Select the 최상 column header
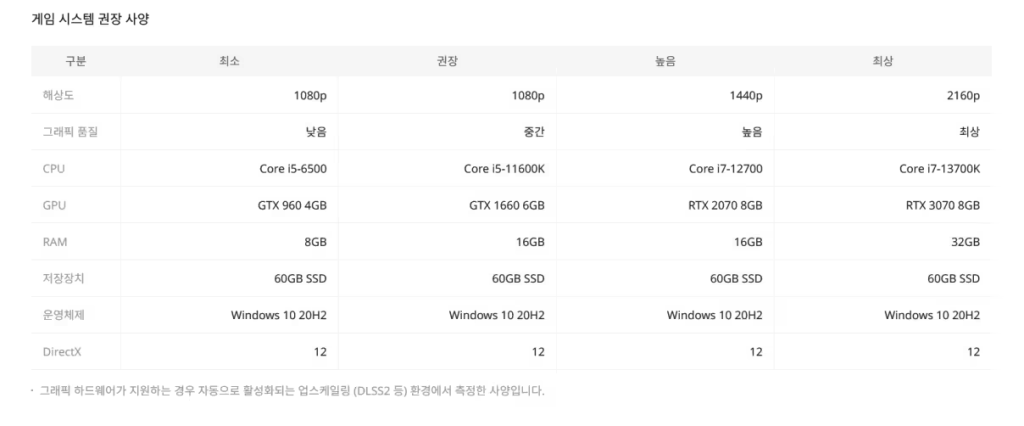1024x426 pixels. (883, 61)
